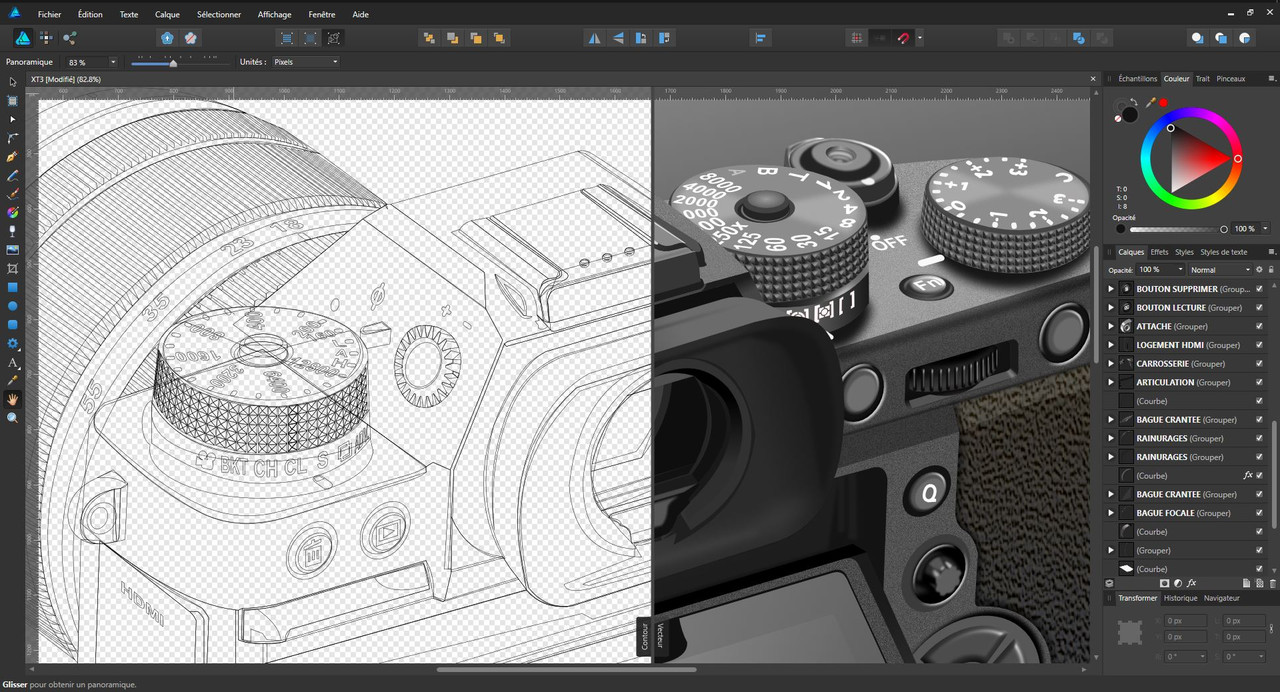Uncheck LOGEMENT HDMI layer visibility
Screen dimensions: 1280x692
coord(1259,345)
